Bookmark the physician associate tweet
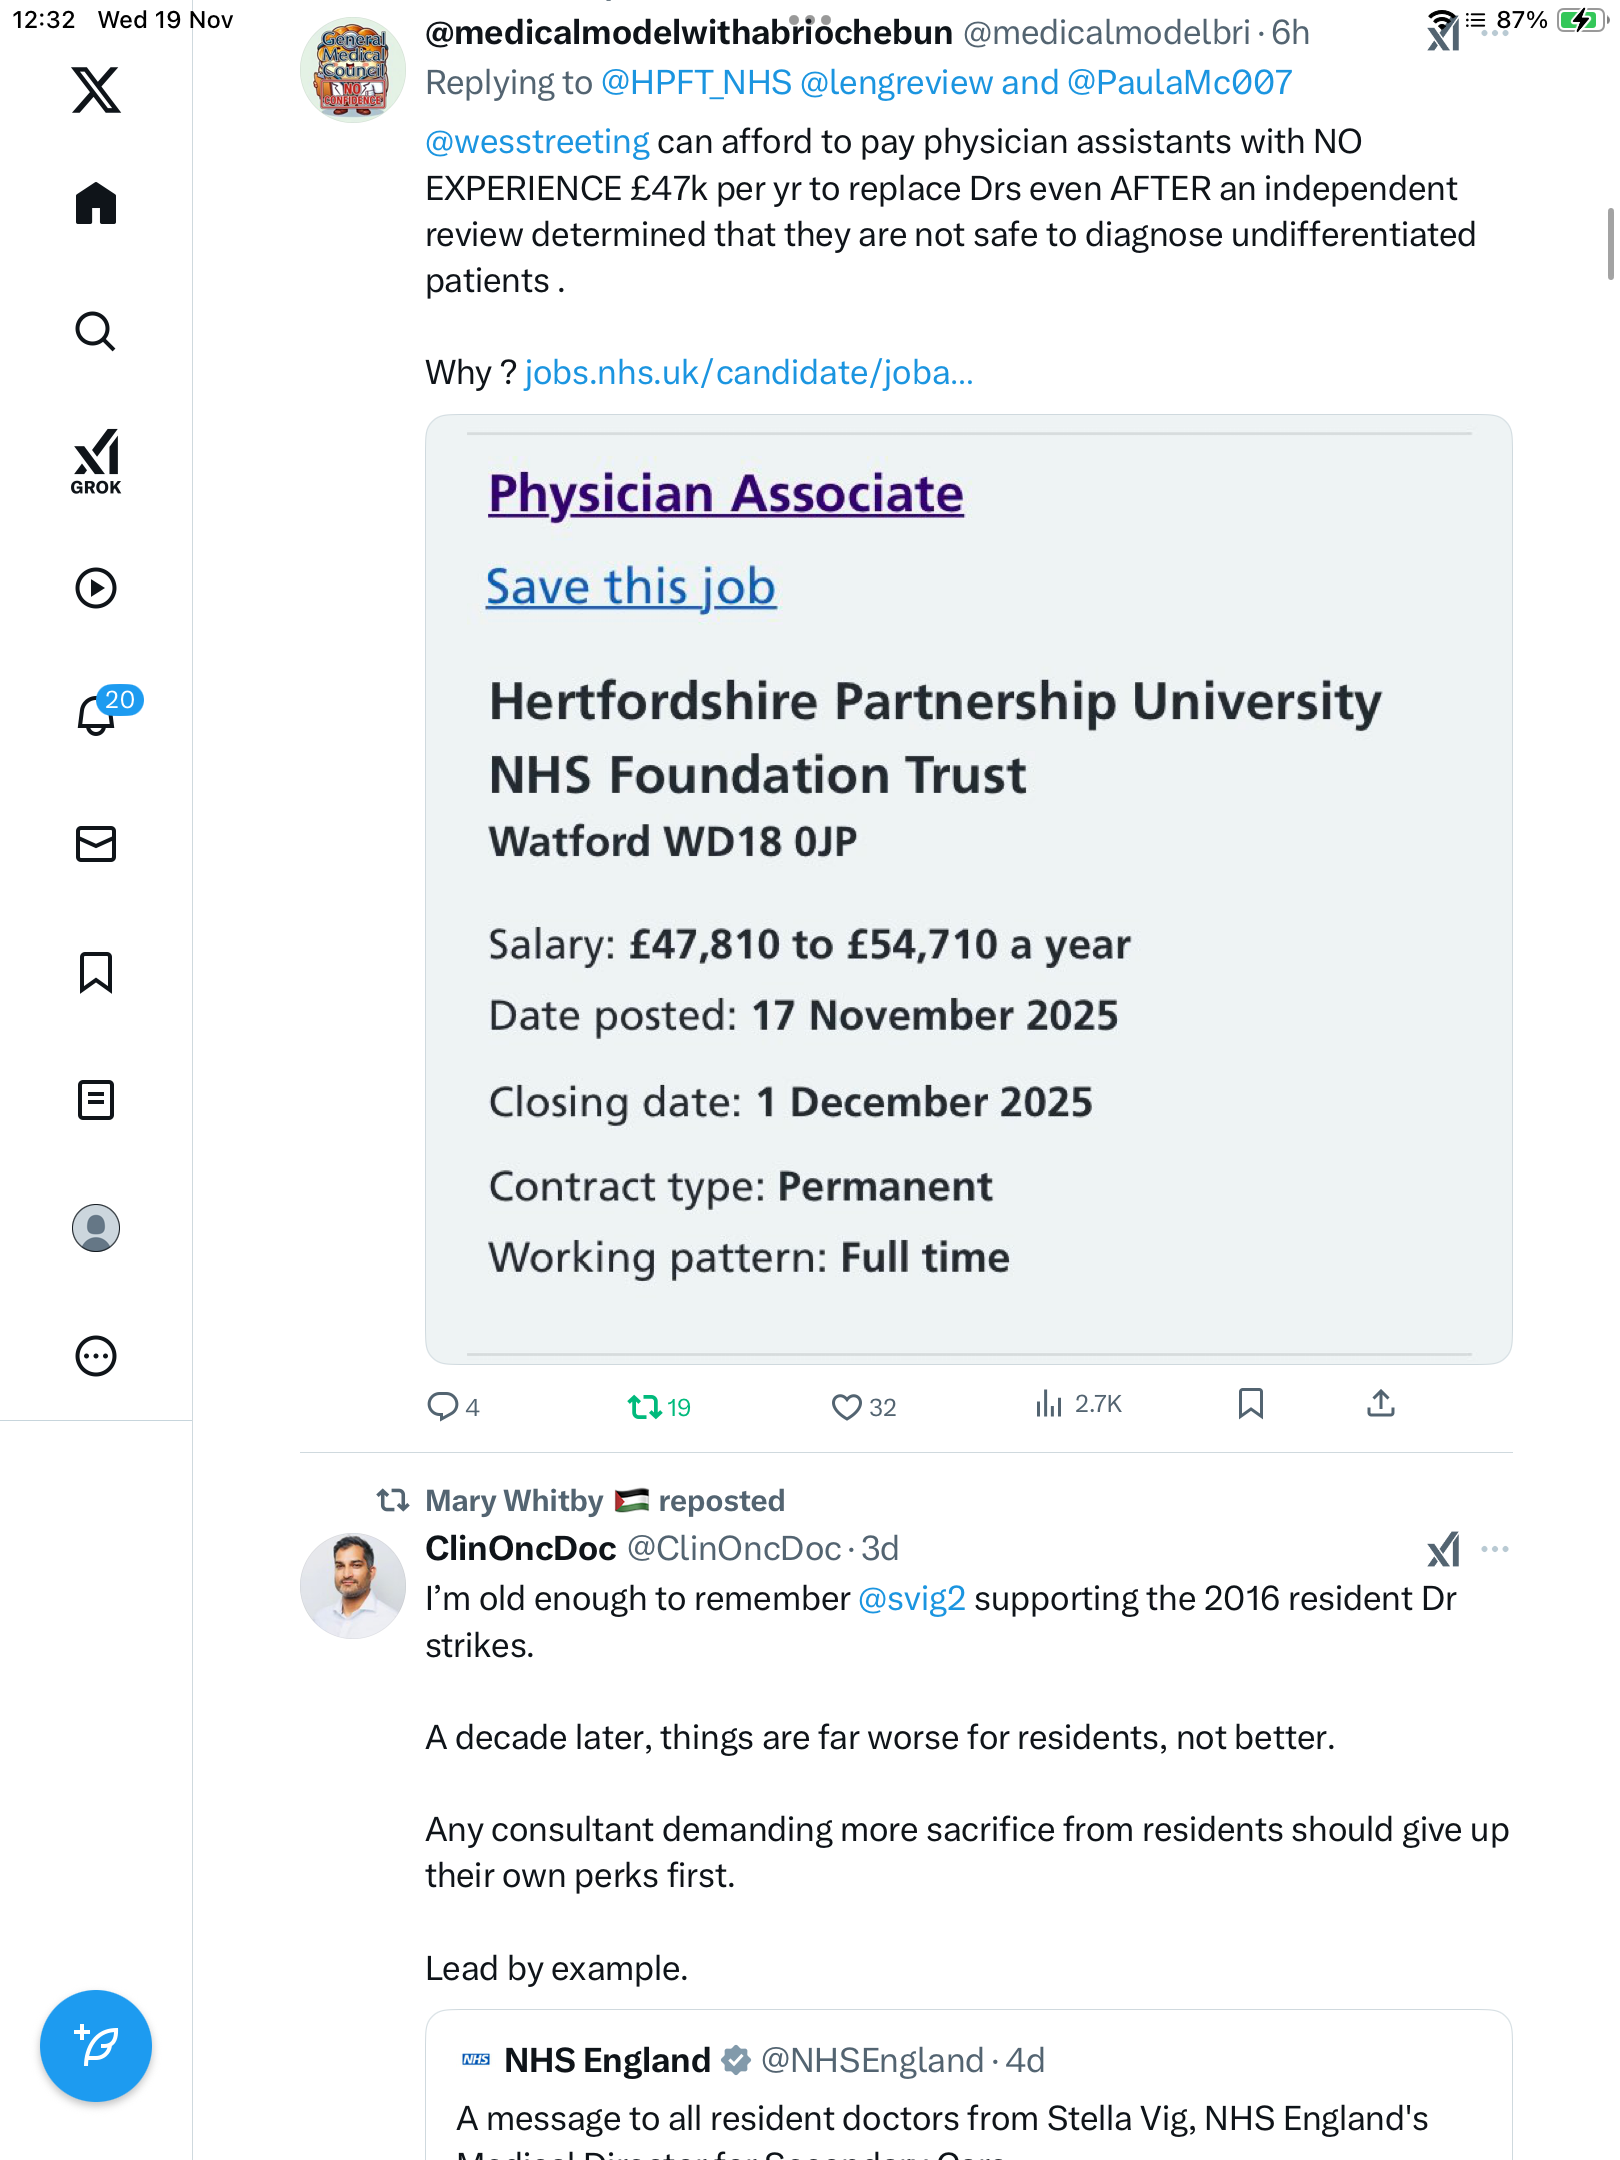Viewport: 1620px width, 2160px height. [x=1250, y=1404]
